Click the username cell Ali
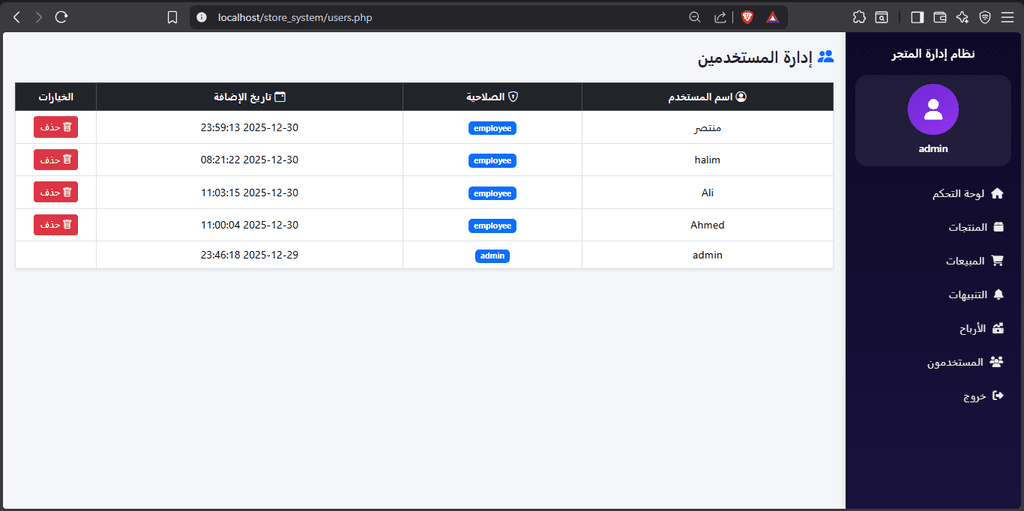The image size is (1024, 511). point(707,193)
